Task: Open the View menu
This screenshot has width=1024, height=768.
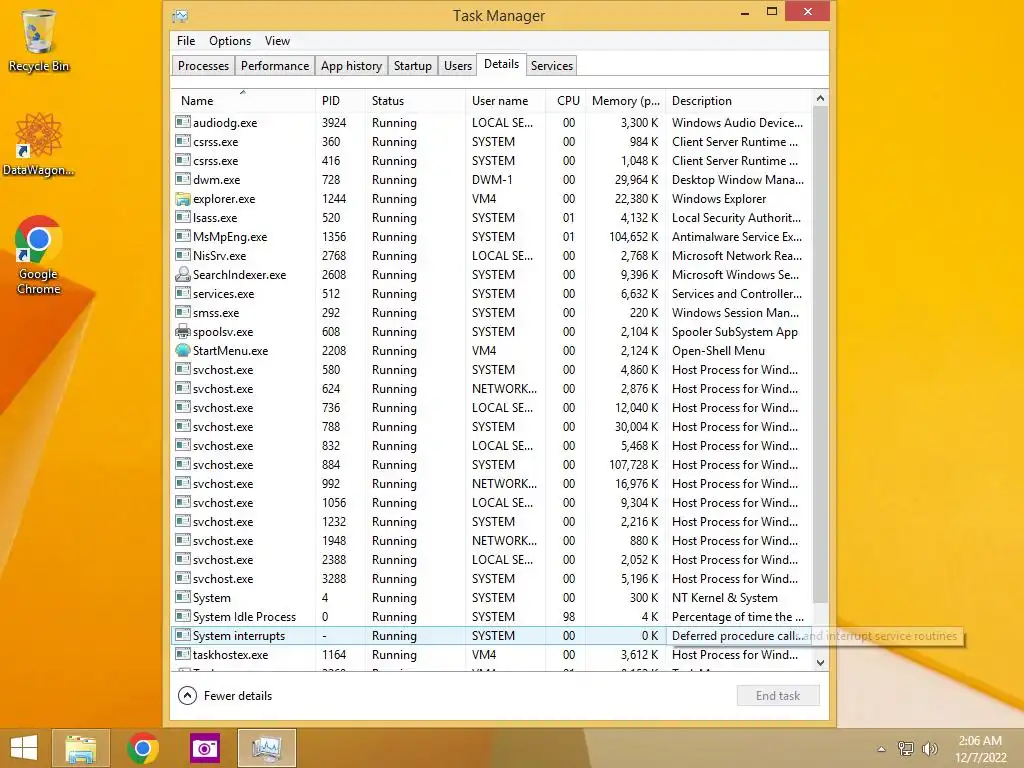Action: pyautogui.click(x=277, y=40)
